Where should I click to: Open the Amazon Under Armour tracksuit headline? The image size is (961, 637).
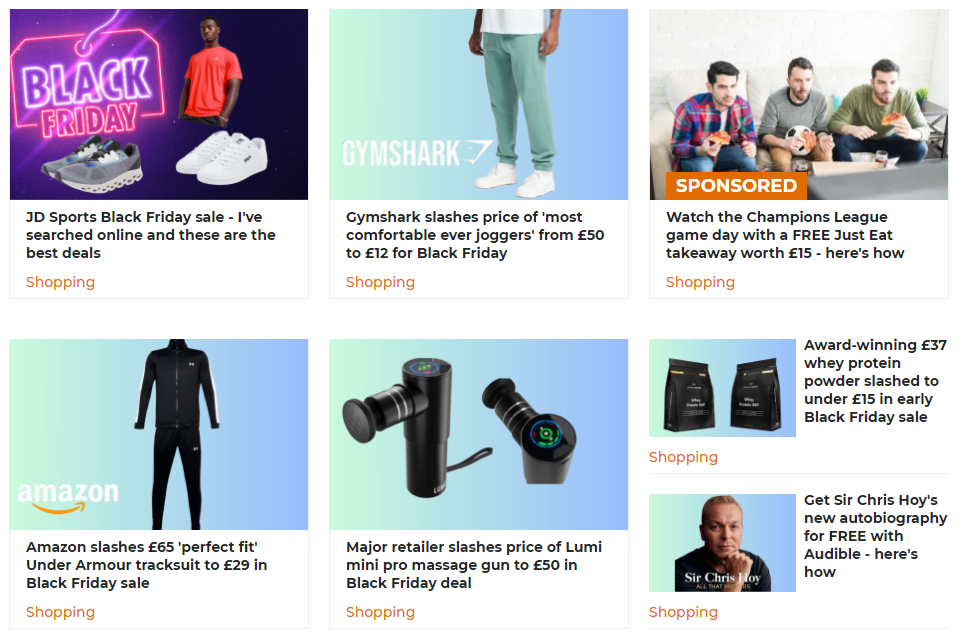[x=146, y=565]
